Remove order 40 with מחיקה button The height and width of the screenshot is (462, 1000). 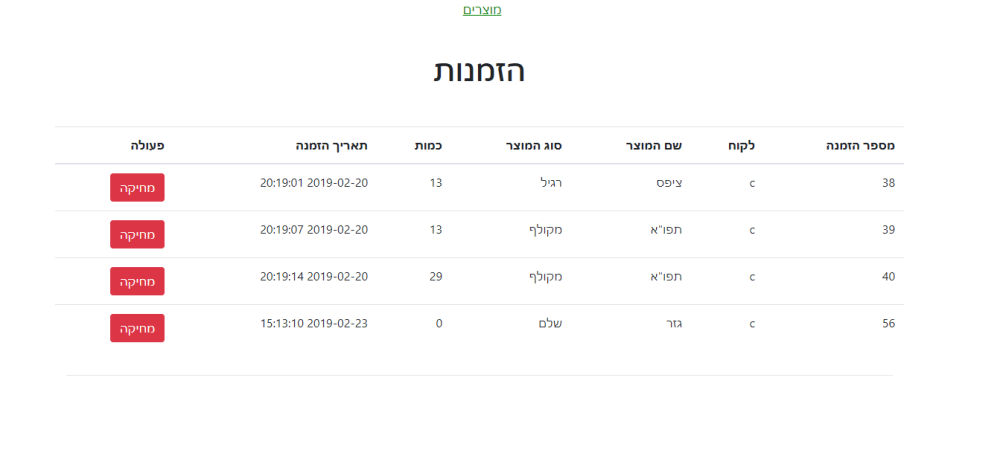coord(137,281)
